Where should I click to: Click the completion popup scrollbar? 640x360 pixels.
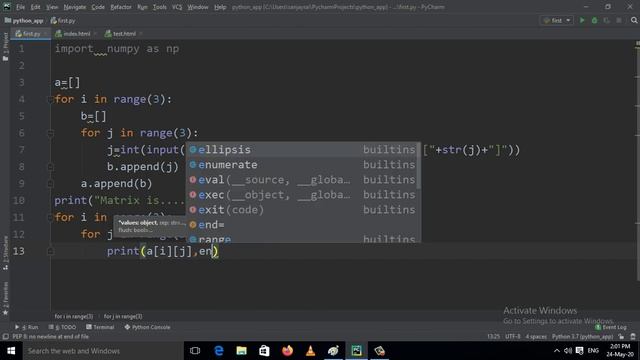(x=419, y=166)
